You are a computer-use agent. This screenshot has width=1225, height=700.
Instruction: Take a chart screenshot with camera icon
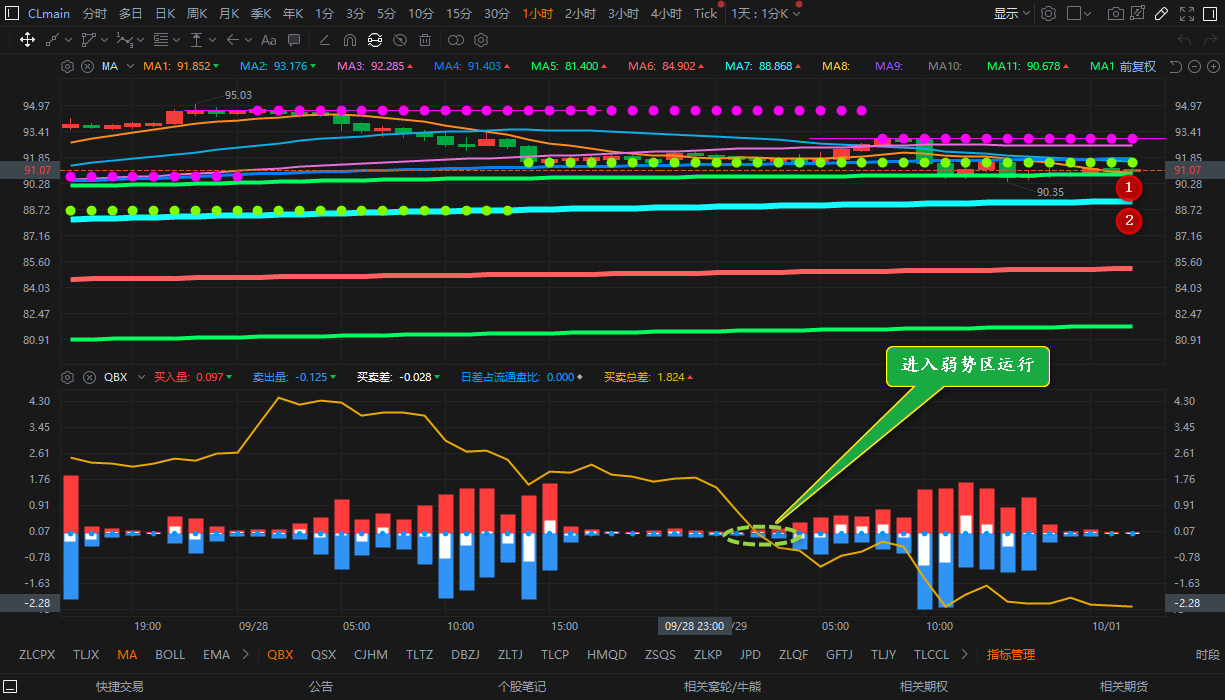click(1115, 14)
